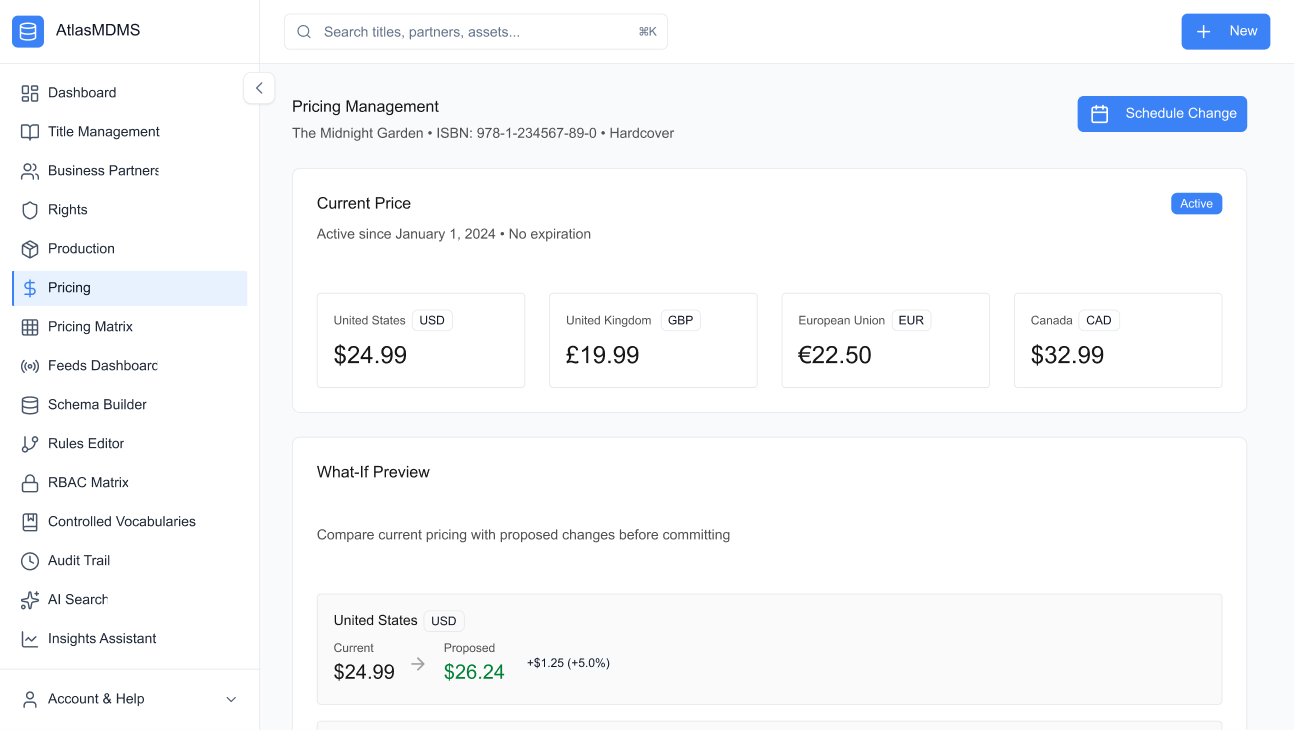Click the Schedule Change button
The image size is (1295, 730).
point(1162,114)
